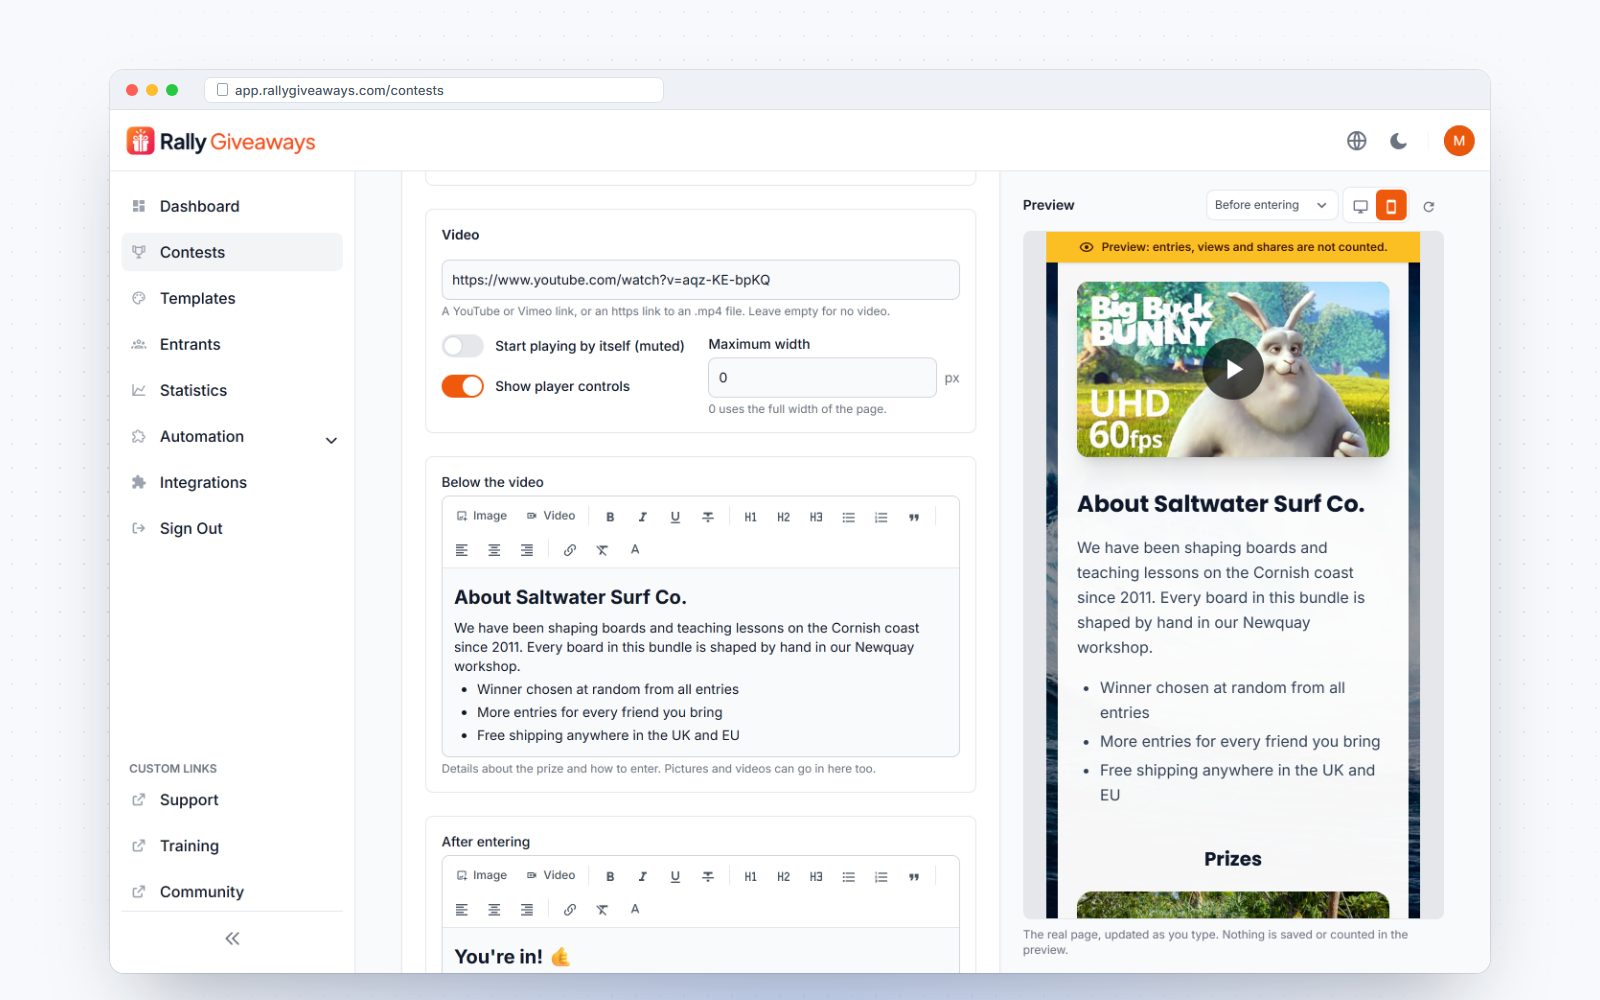Collapse the sidebar with double chevron

[232, 938]
